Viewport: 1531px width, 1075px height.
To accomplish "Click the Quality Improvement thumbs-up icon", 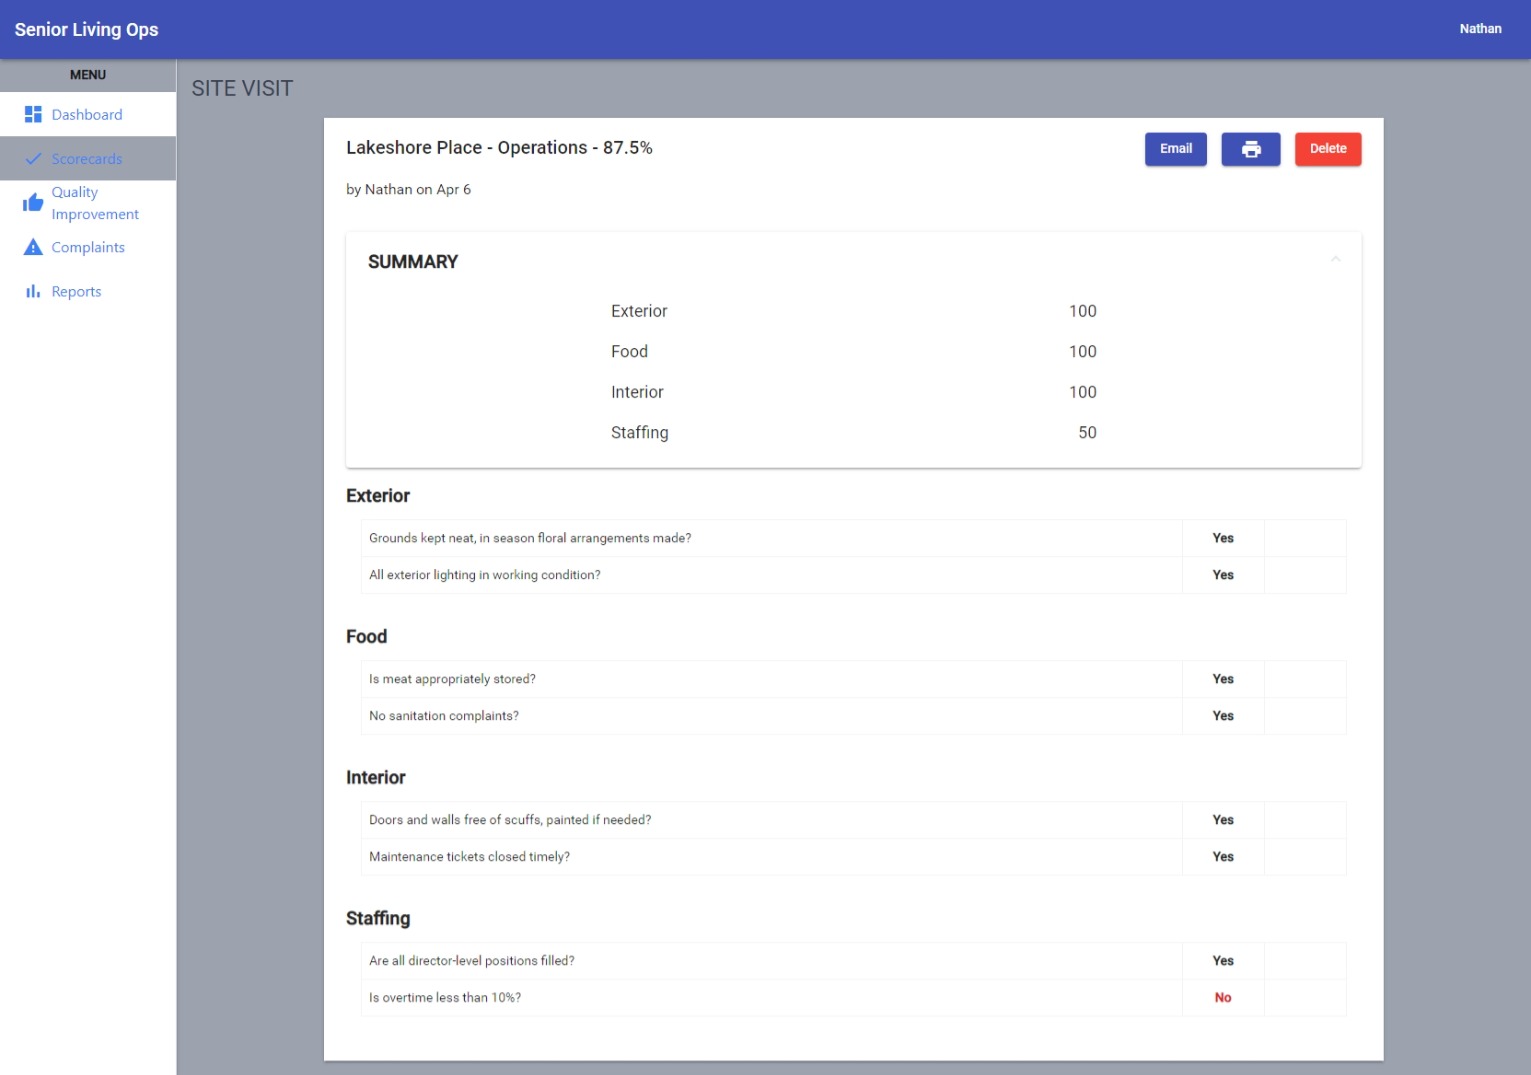I will coord(33,203).
